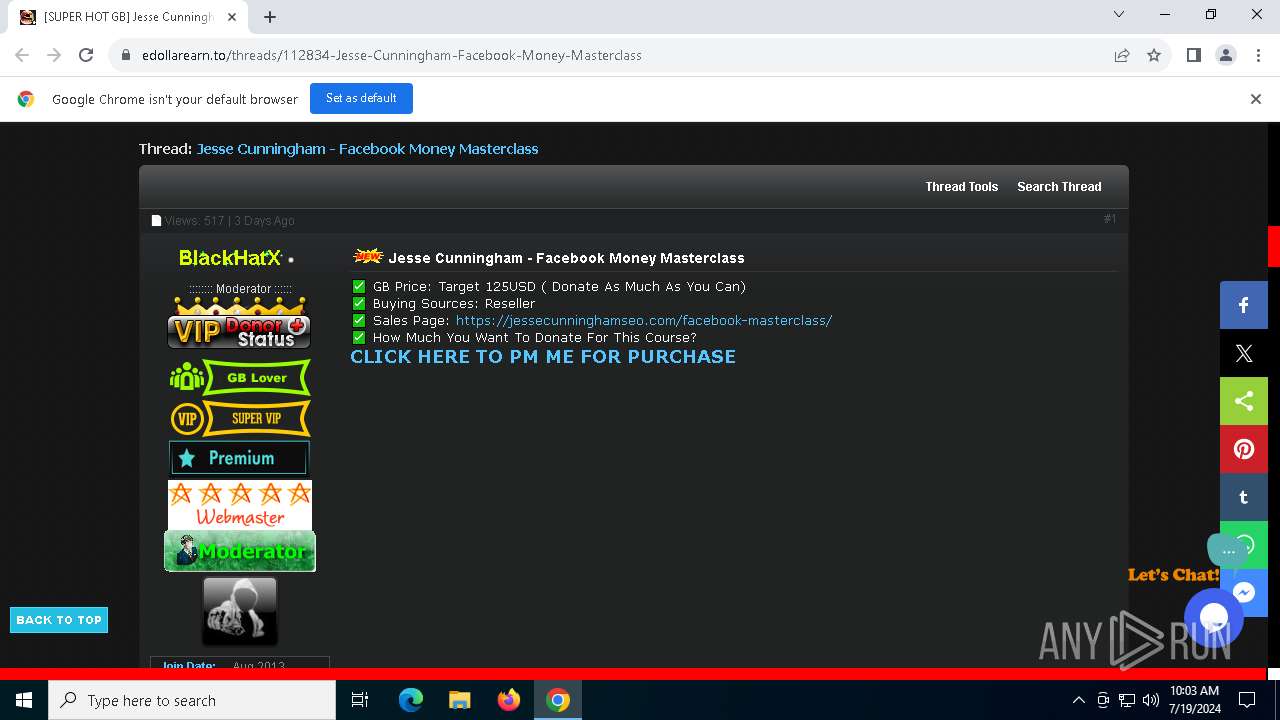The image size is (1280, 720).
Task: Open the Chrome side panel
Action: click(x=1193, y=55)
